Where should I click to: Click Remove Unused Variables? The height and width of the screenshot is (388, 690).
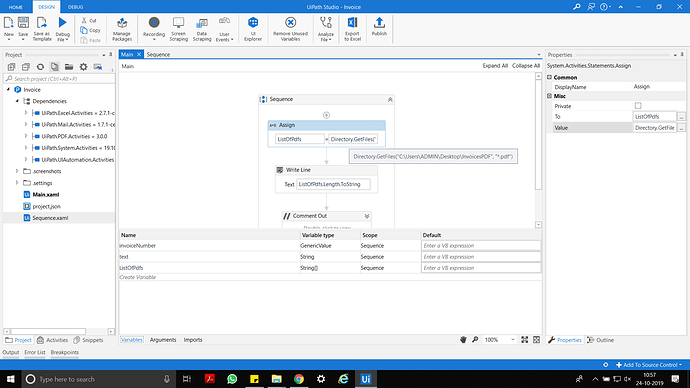coord(290,29)
